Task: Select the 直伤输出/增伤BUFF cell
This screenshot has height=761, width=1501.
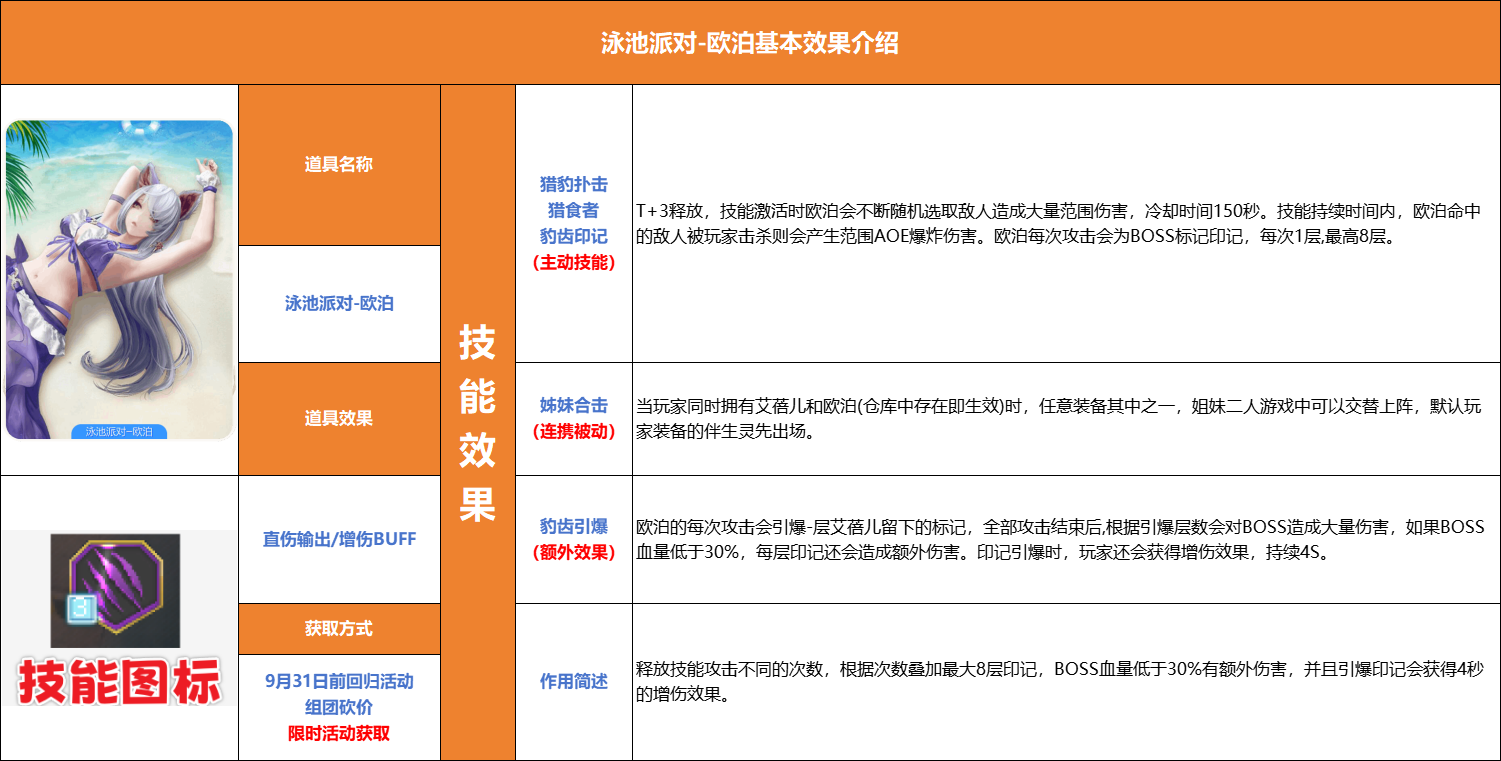Action: 339,539
